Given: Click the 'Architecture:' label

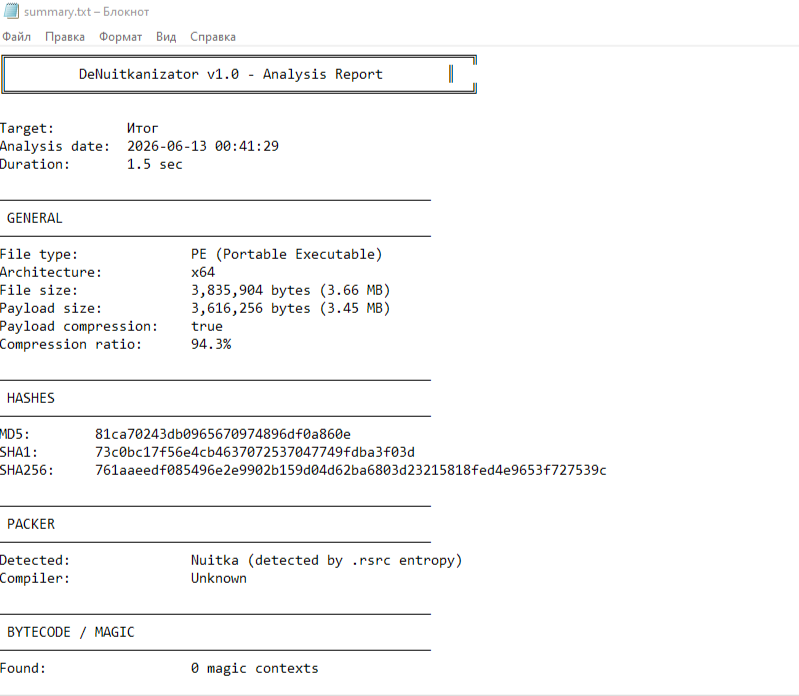Looking at the screenshot, I should tap(50, 273).
